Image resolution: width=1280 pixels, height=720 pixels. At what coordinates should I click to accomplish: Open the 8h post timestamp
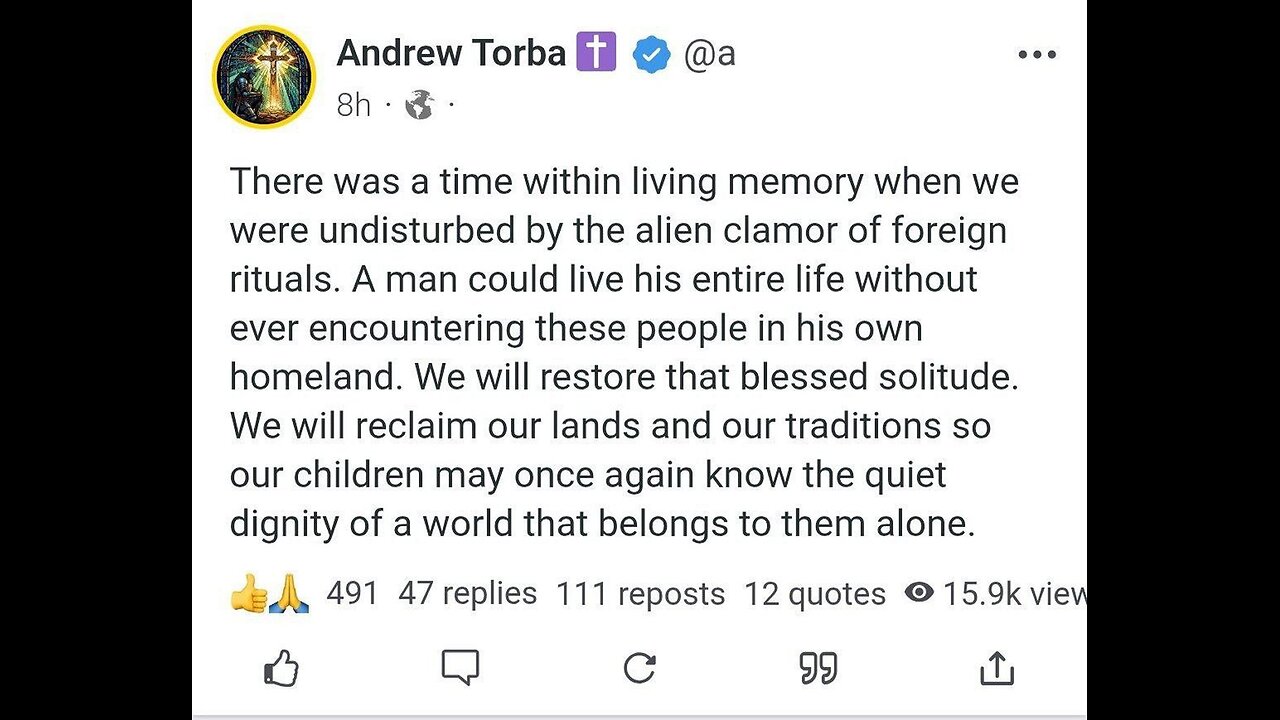tap(353, 104)
